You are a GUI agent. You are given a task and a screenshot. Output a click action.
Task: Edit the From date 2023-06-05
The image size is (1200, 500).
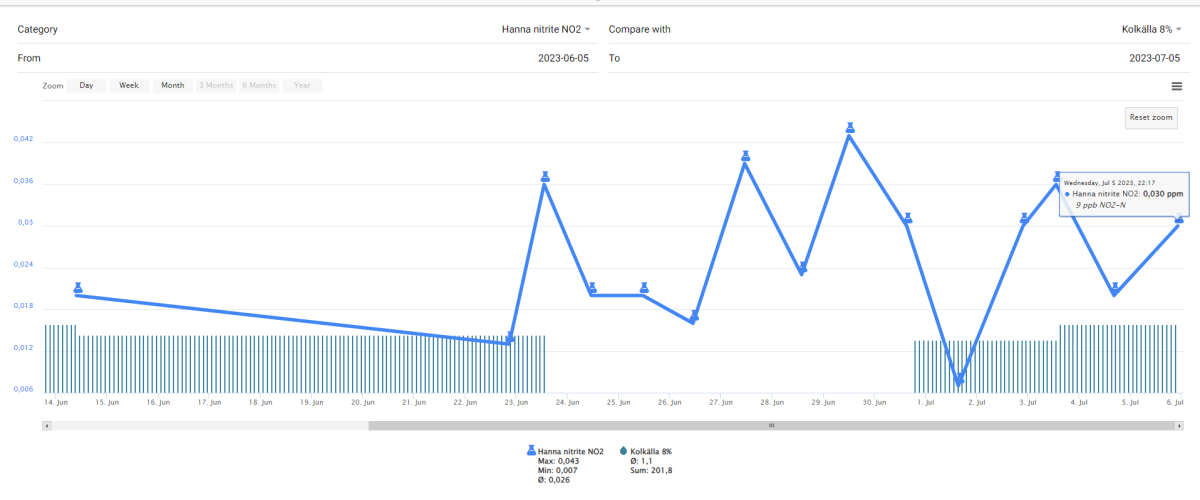click(x=564, y=58)
